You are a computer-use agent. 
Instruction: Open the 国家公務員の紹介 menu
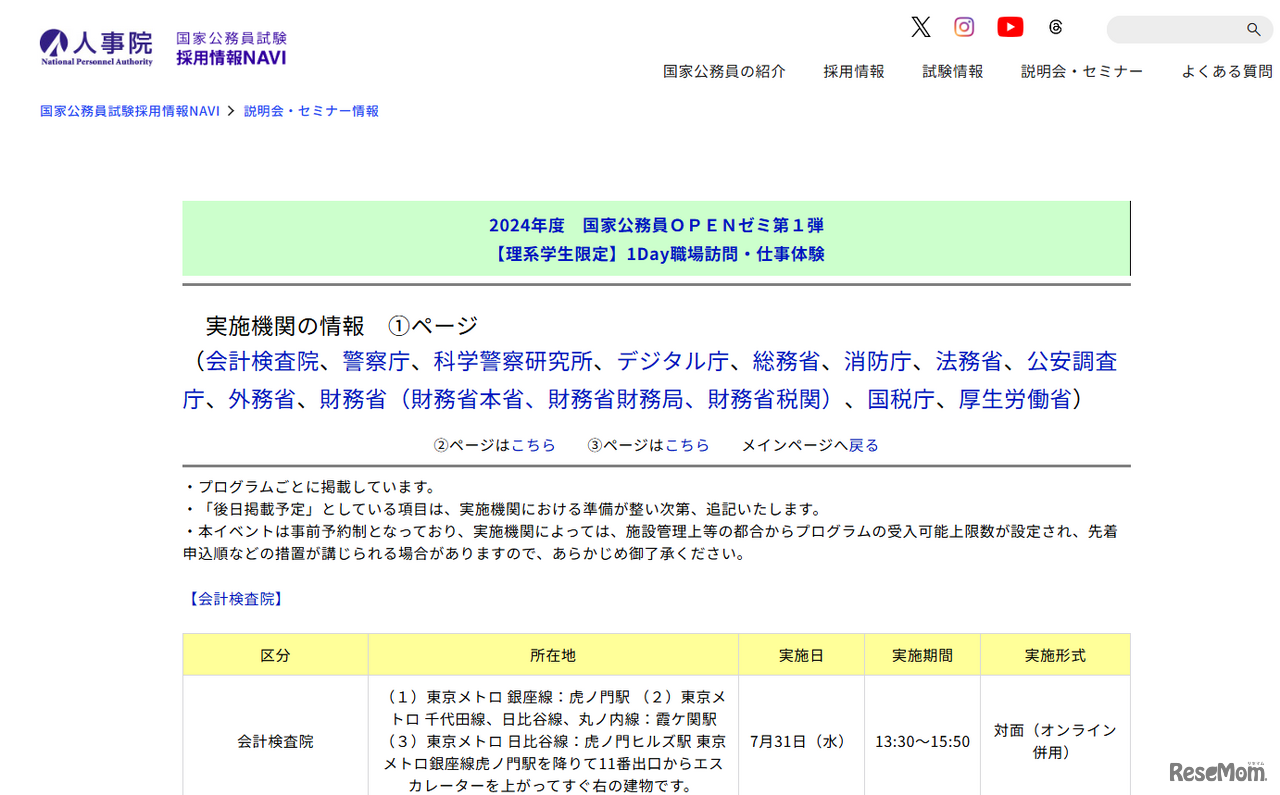click(x=724, y=71)
